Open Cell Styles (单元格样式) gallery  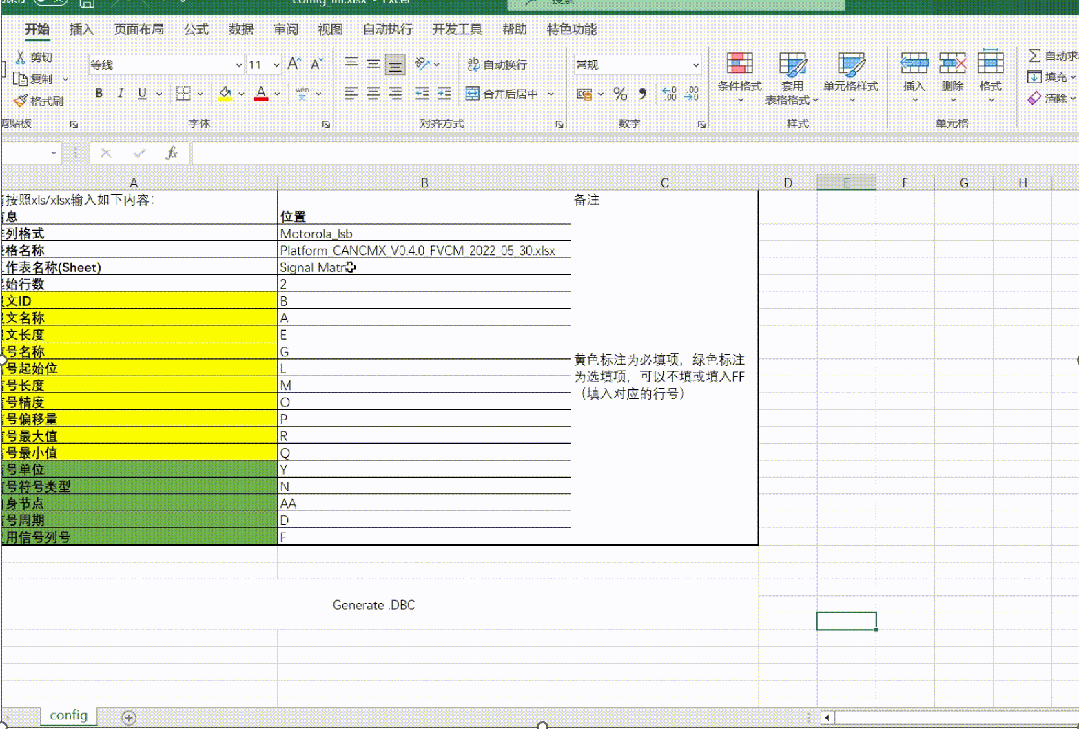click(851, 78)
